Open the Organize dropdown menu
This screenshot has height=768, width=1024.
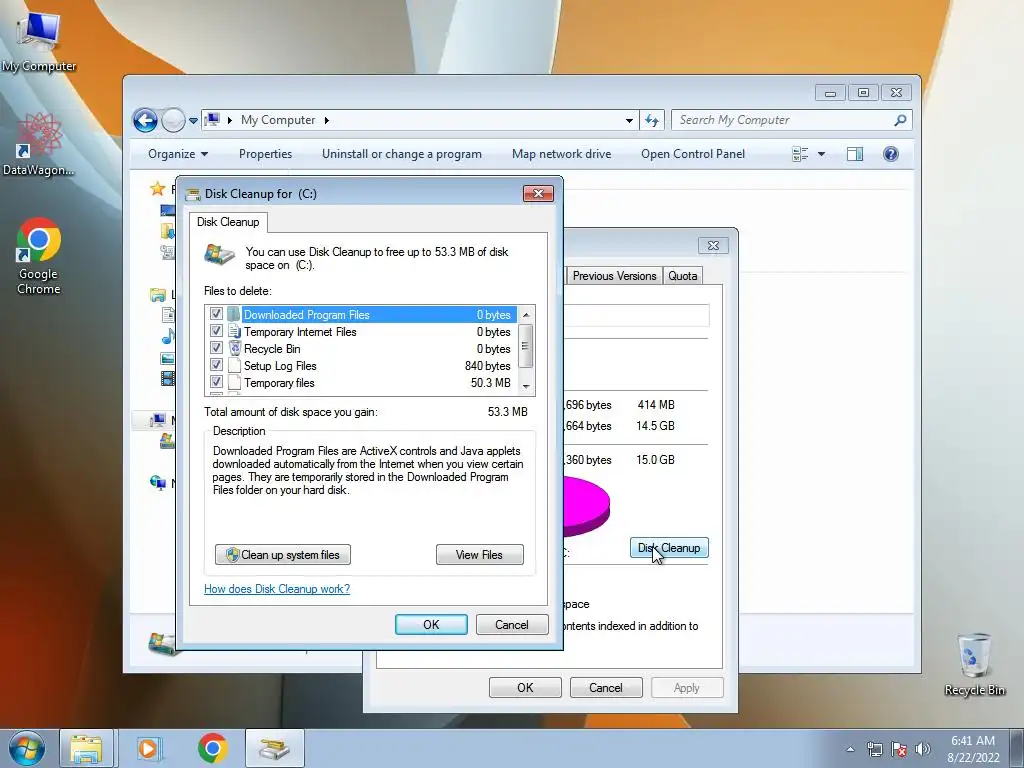(178, 154)
